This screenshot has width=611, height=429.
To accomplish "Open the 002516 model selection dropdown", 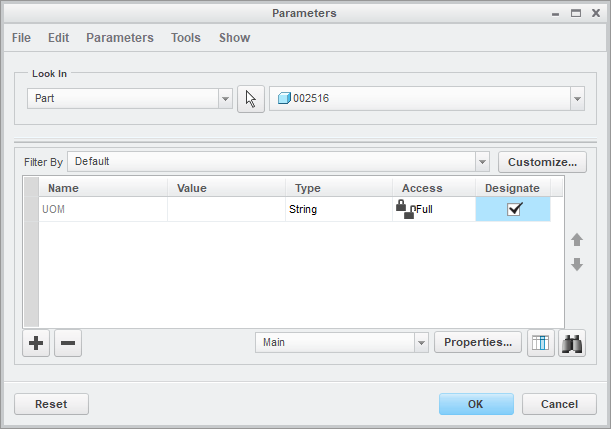I will (577, 99).
